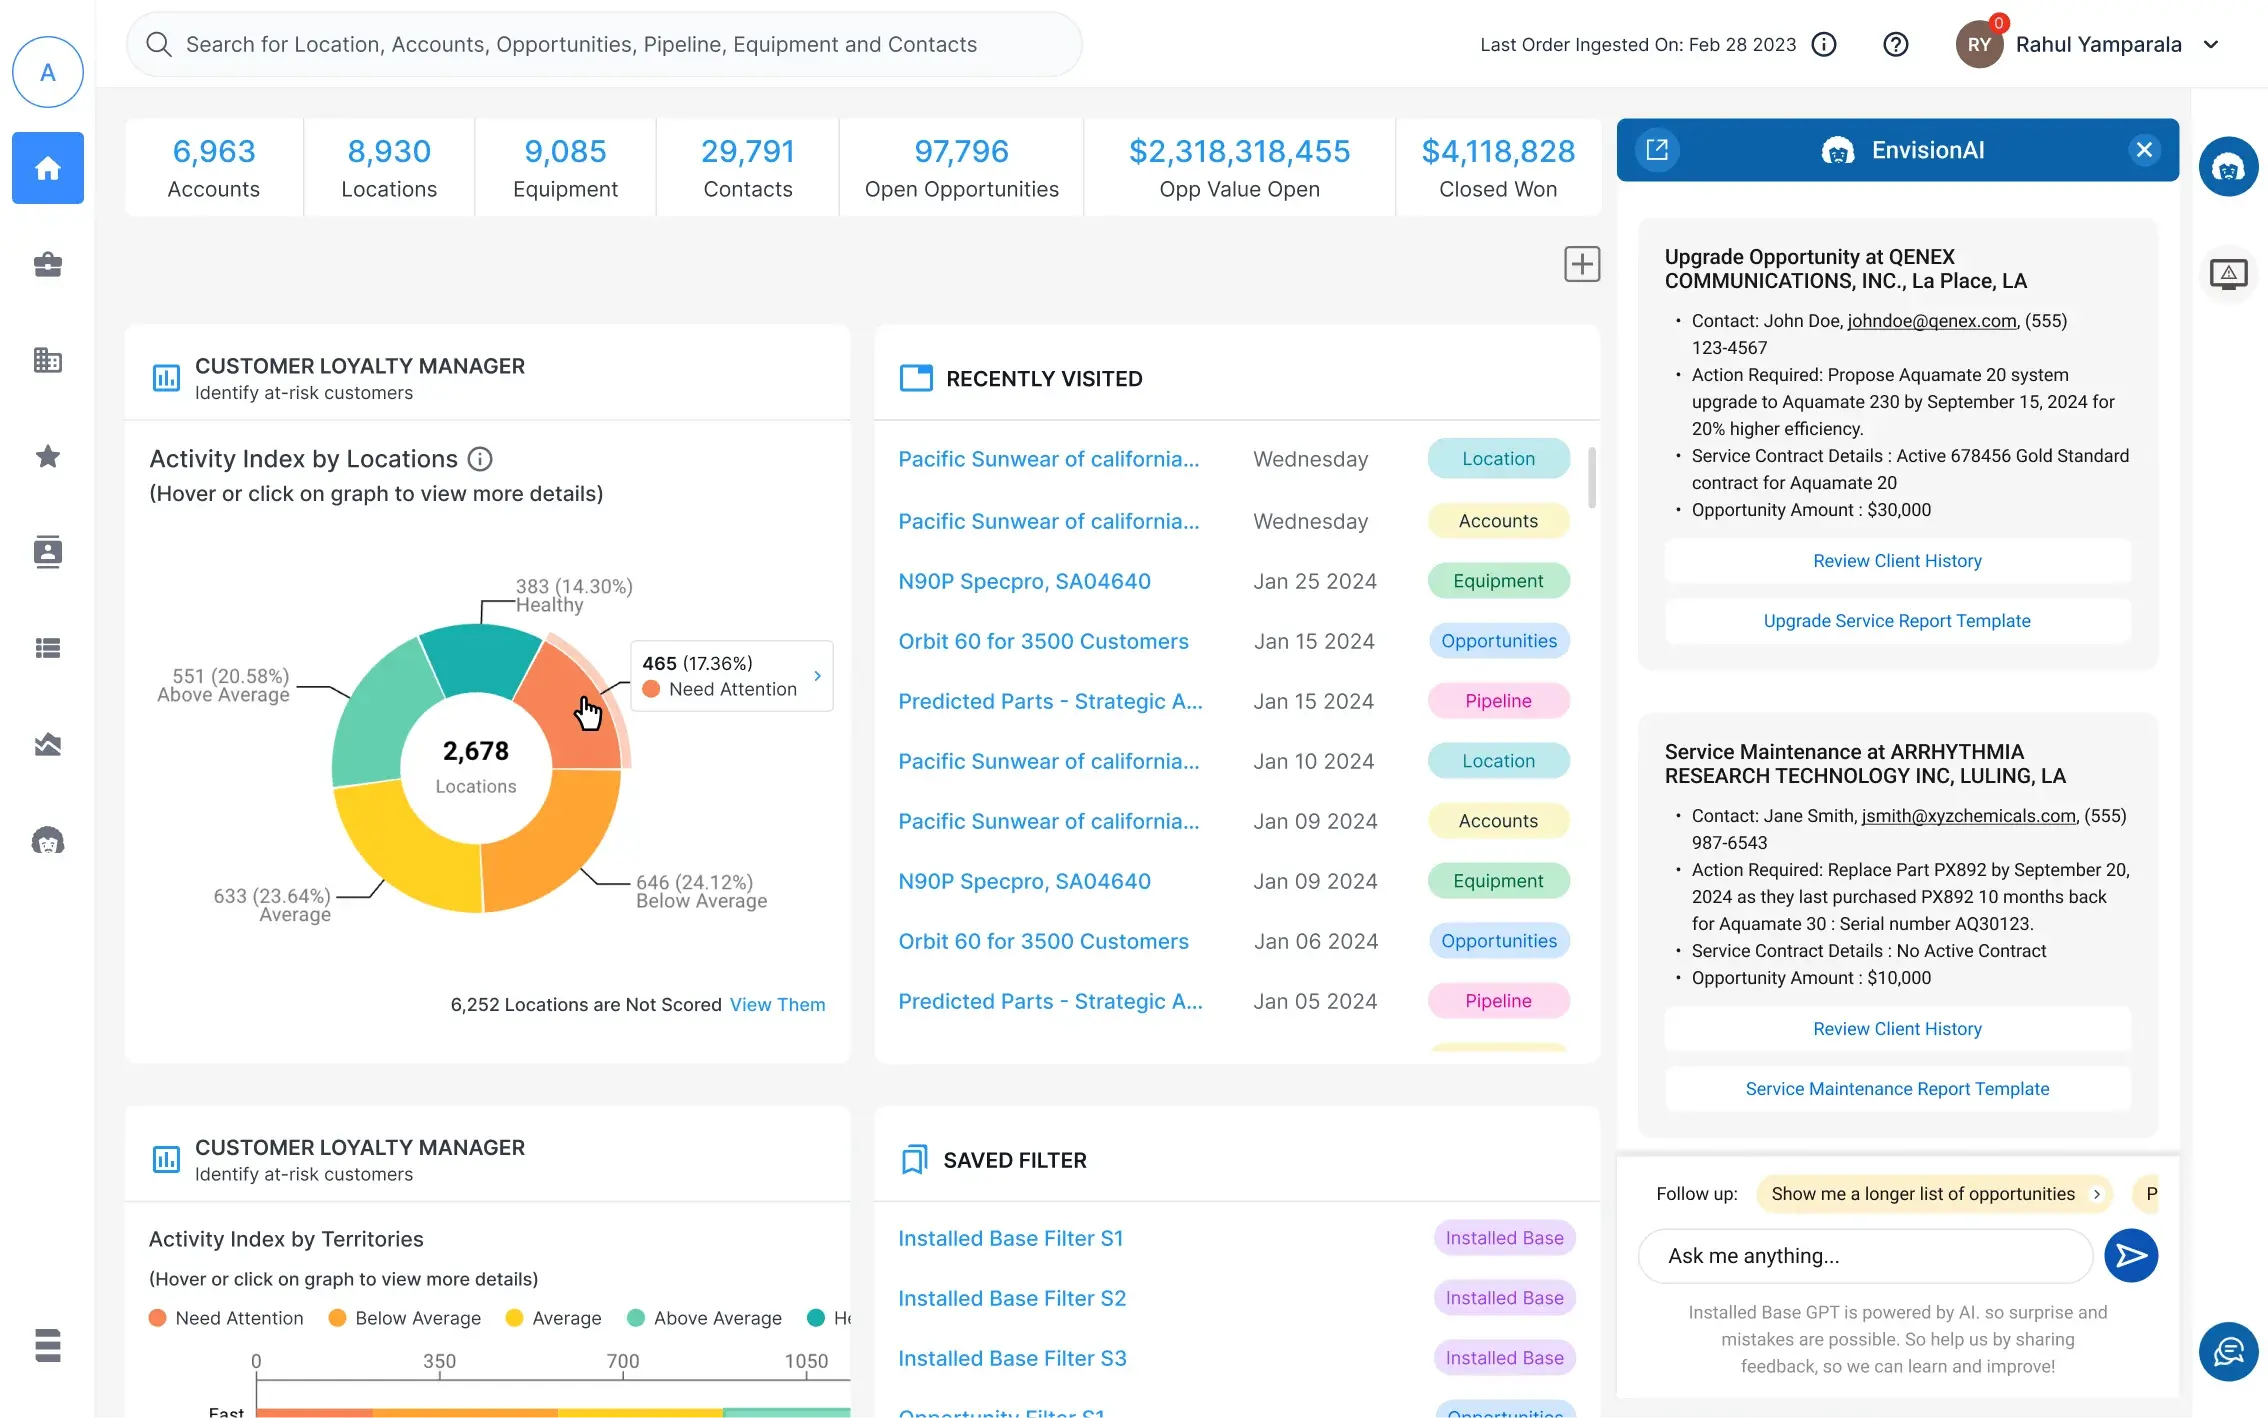
Task: Click the Recently Visited list scrollbar
Action: click(x=1591, y=477)
